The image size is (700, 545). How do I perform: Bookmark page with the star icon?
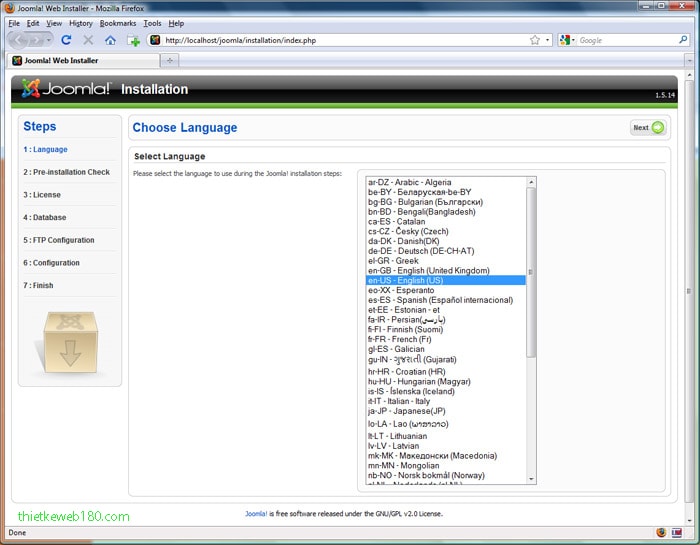[535, 40]
